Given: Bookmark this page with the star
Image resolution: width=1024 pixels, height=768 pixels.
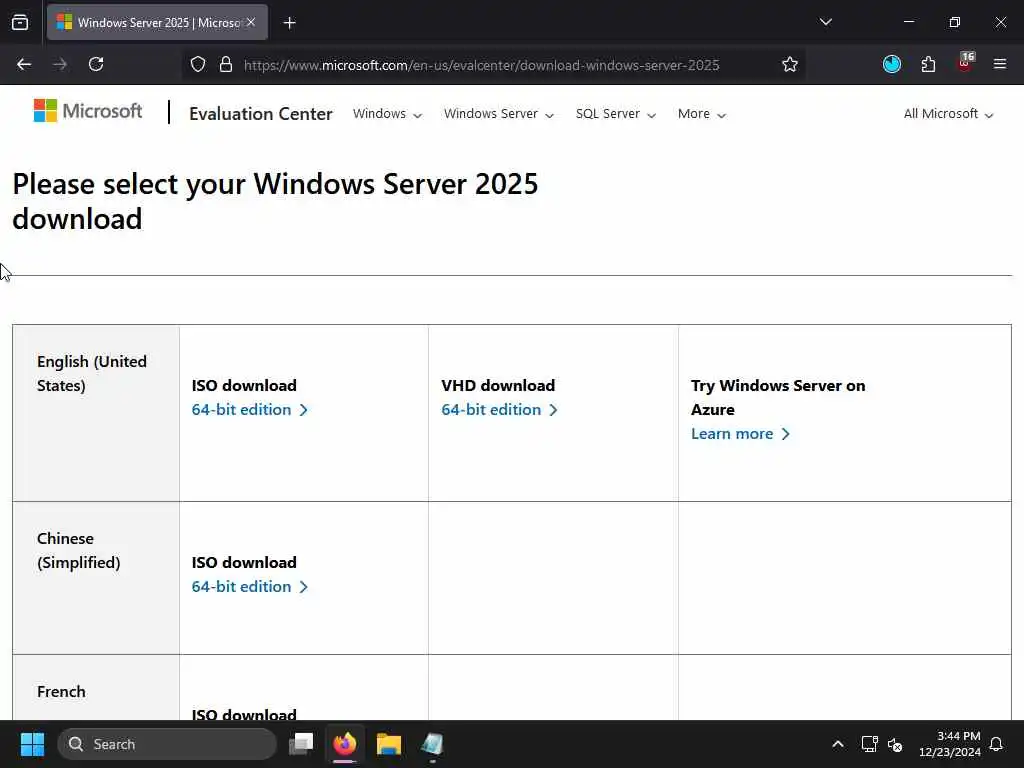Looking at the screenshot, I should coord(790,64).
